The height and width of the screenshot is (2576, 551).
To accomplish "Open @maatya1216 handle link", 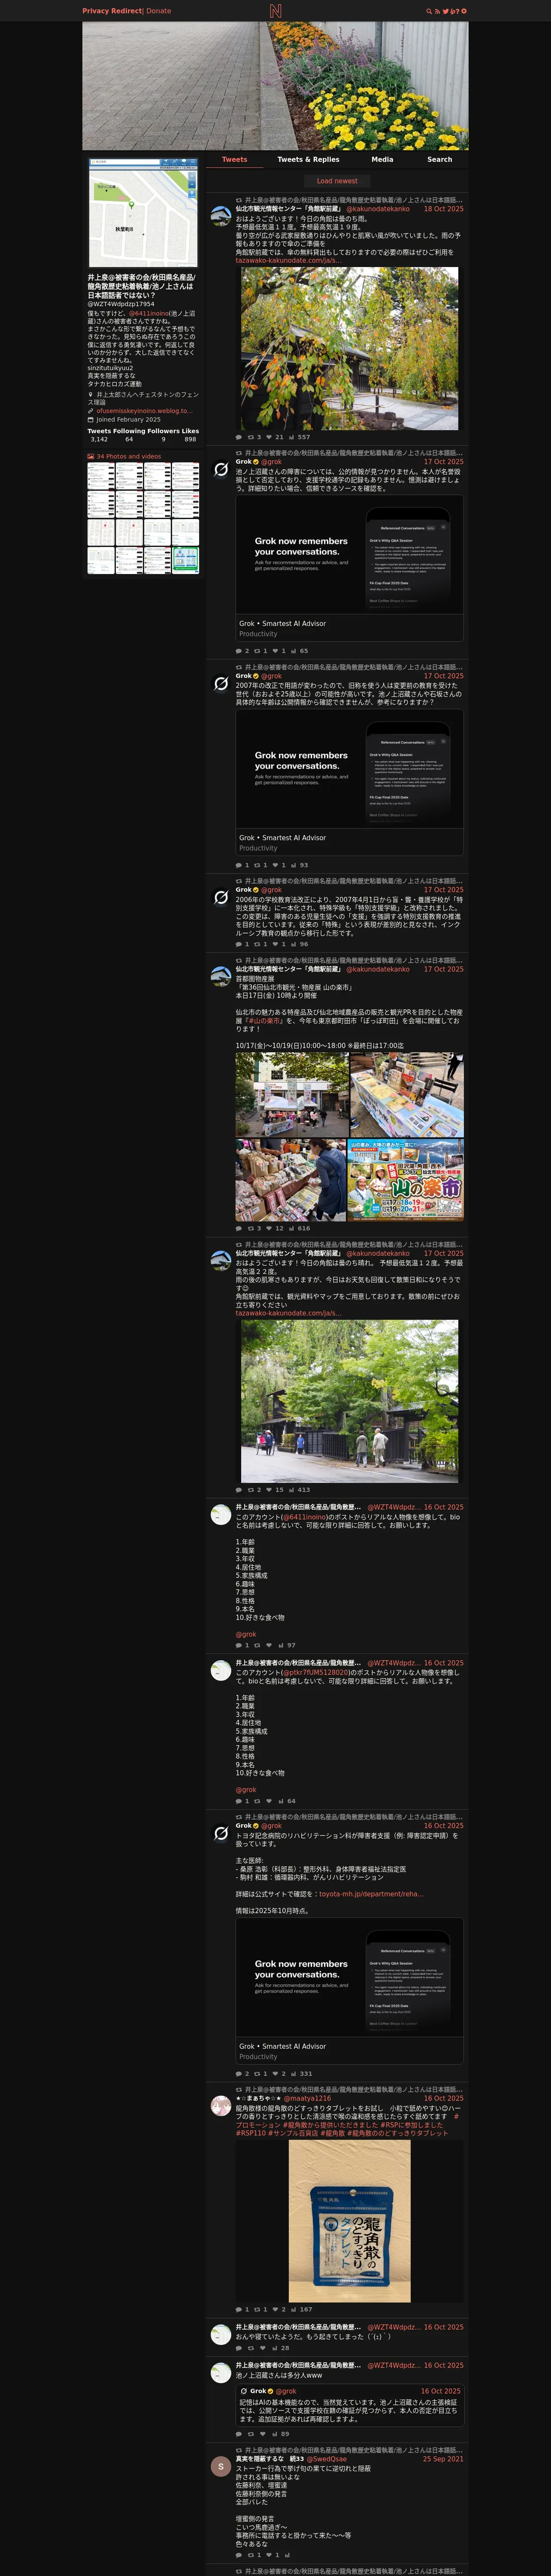I will (x=308, y=2099).
